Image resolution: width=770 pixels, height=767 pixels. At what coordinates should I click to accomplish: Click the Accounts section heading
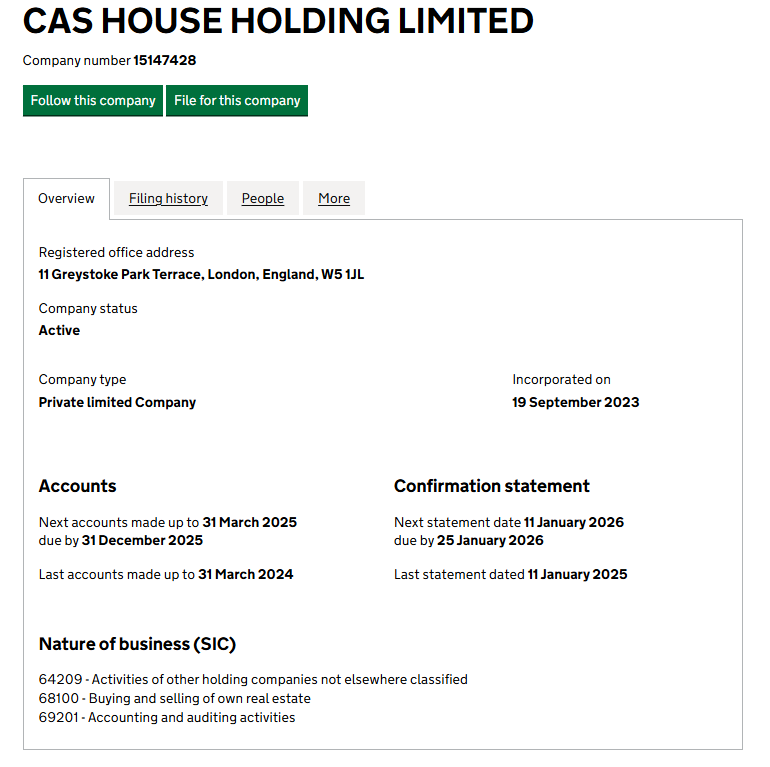(77, 486)
